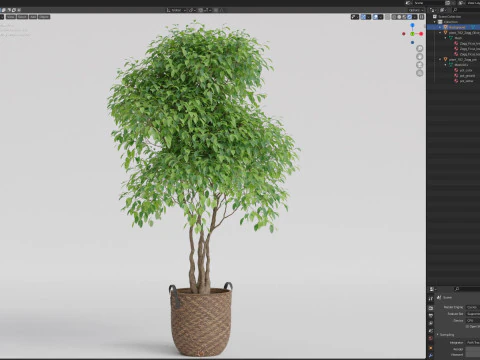This screenshot has height=360, width=480.
Task: Open the Select menu in viewport header
Action: tap(22, 17)
